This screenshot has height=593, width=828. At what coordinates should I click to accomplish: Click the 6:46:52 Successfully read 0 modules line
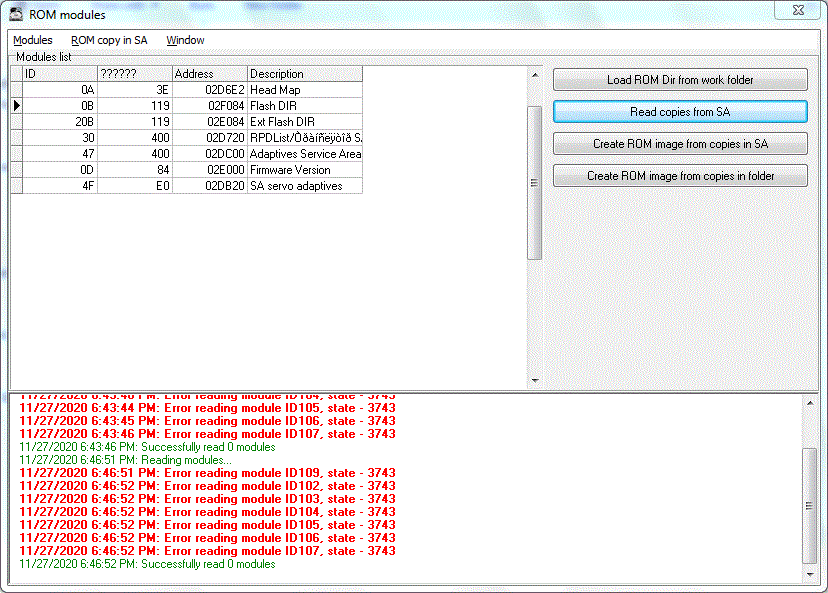click(x=147, y=564)
